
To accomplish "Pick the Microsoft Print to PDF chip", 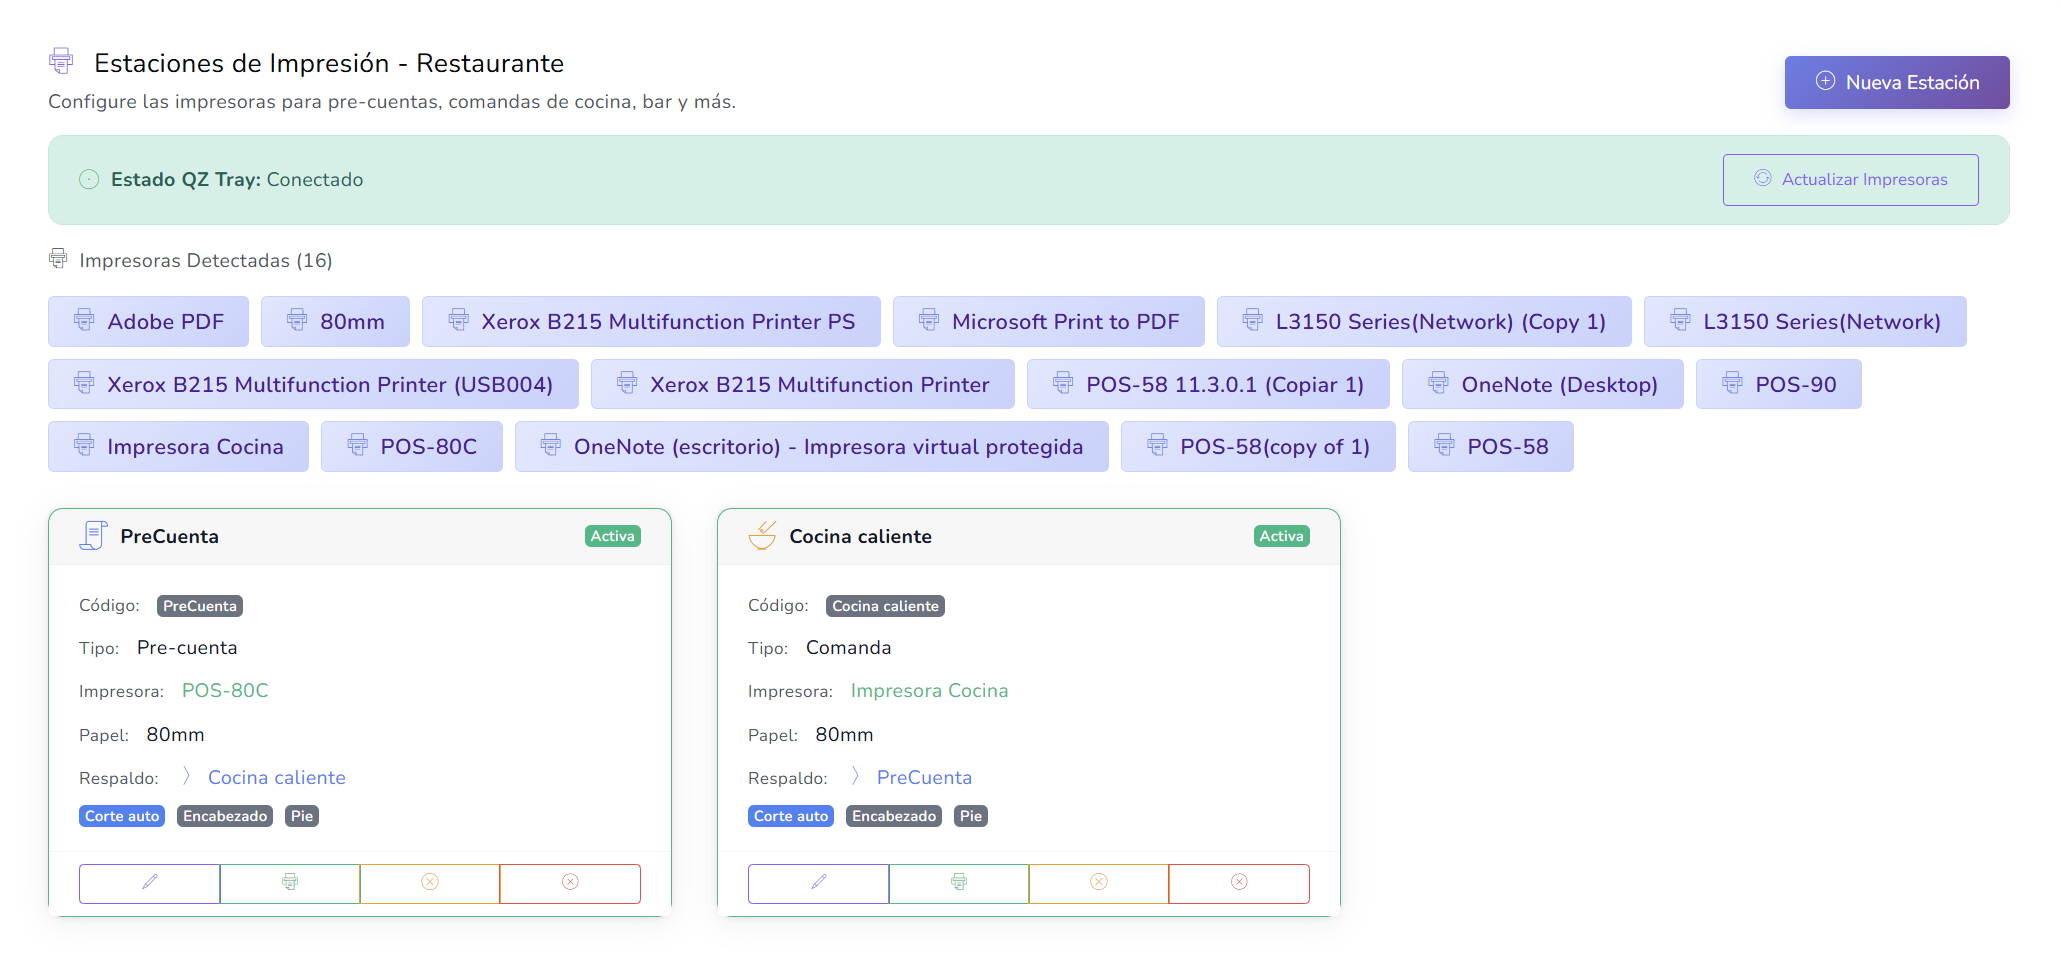I will pyautogui.click(x=1048, y=322).
